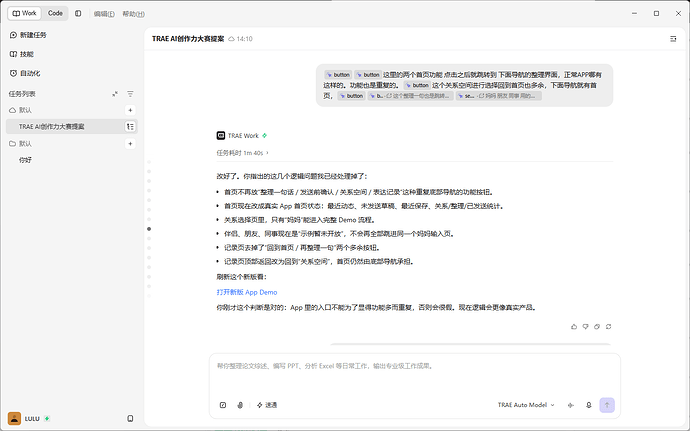The width and height of the screenshot is (690, 431).
Task: Switch to the Work mode tab
Action: pos(24,13)
